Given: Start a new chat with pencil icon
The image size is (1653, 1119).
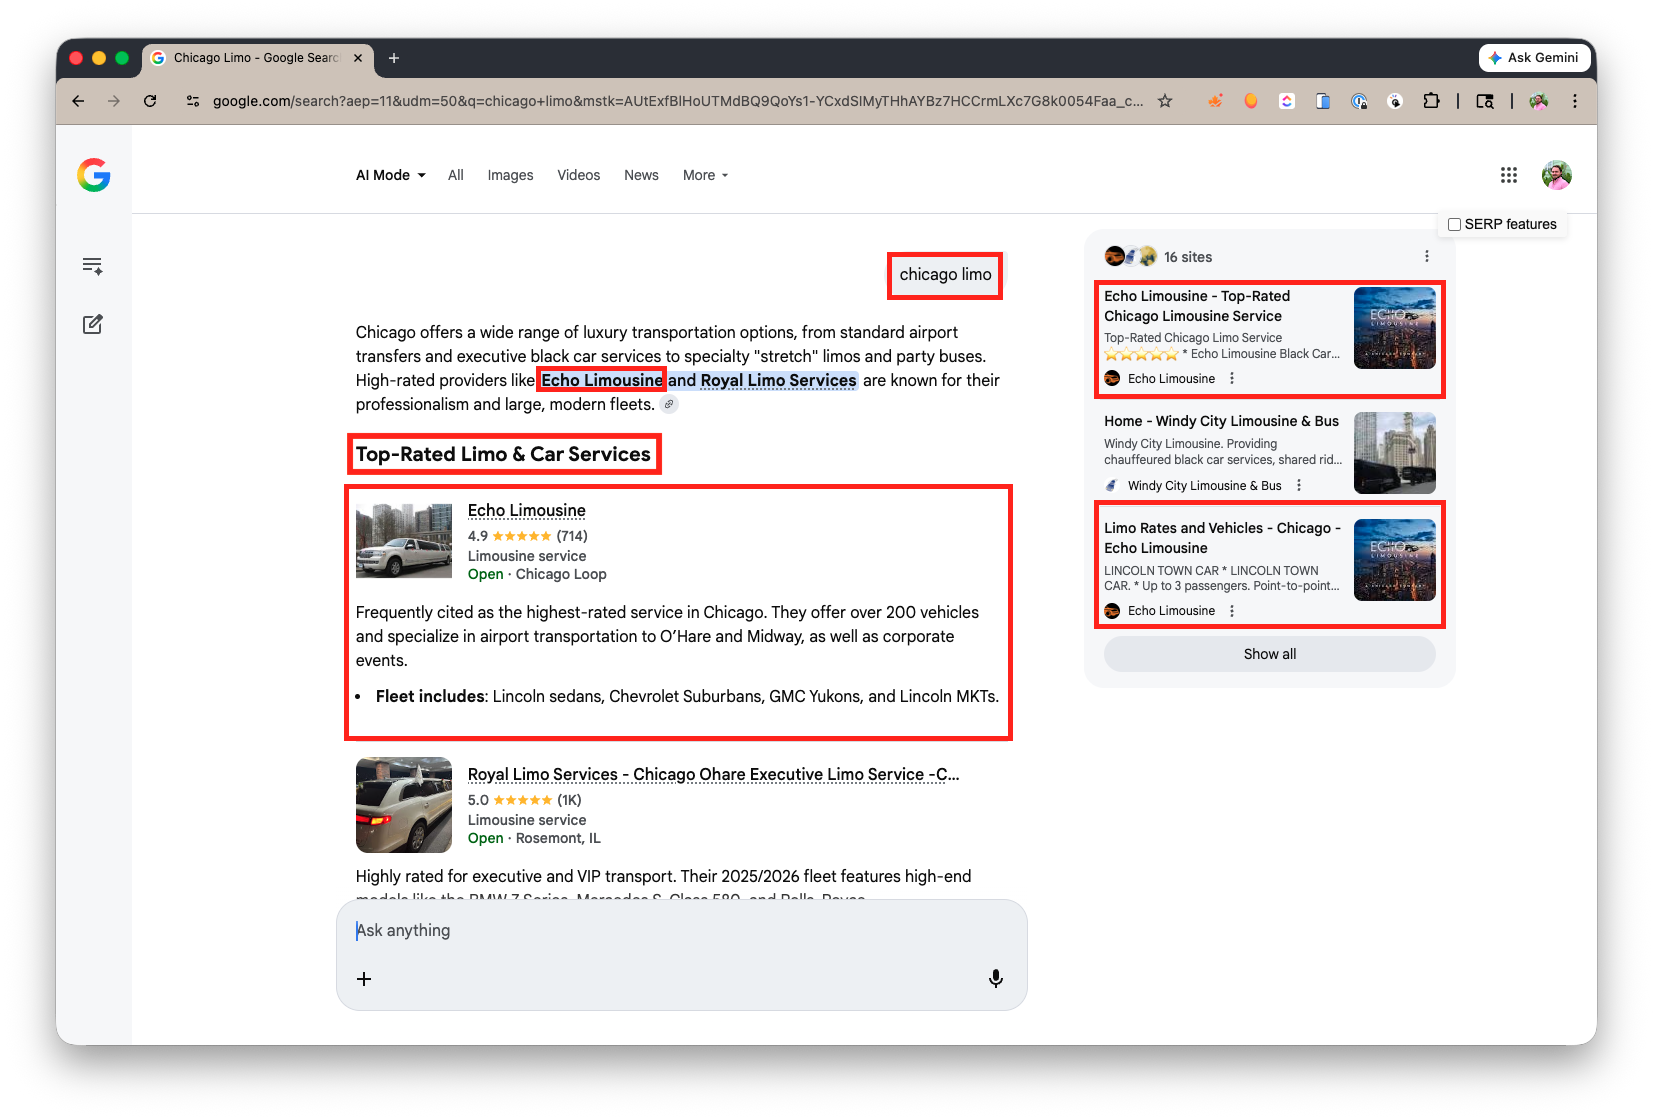Looking at the screenshot, I should 93,324.
